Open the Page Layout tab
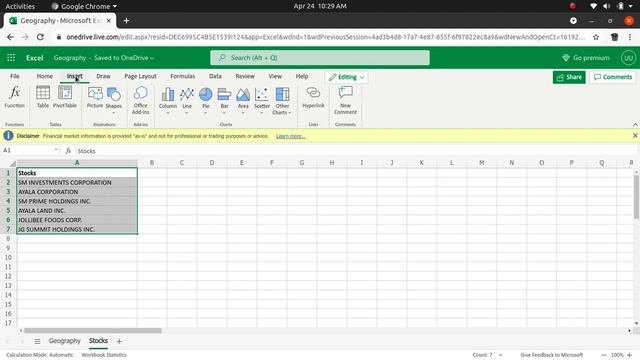This screenshot has height=360, width=640. (140, 76)
